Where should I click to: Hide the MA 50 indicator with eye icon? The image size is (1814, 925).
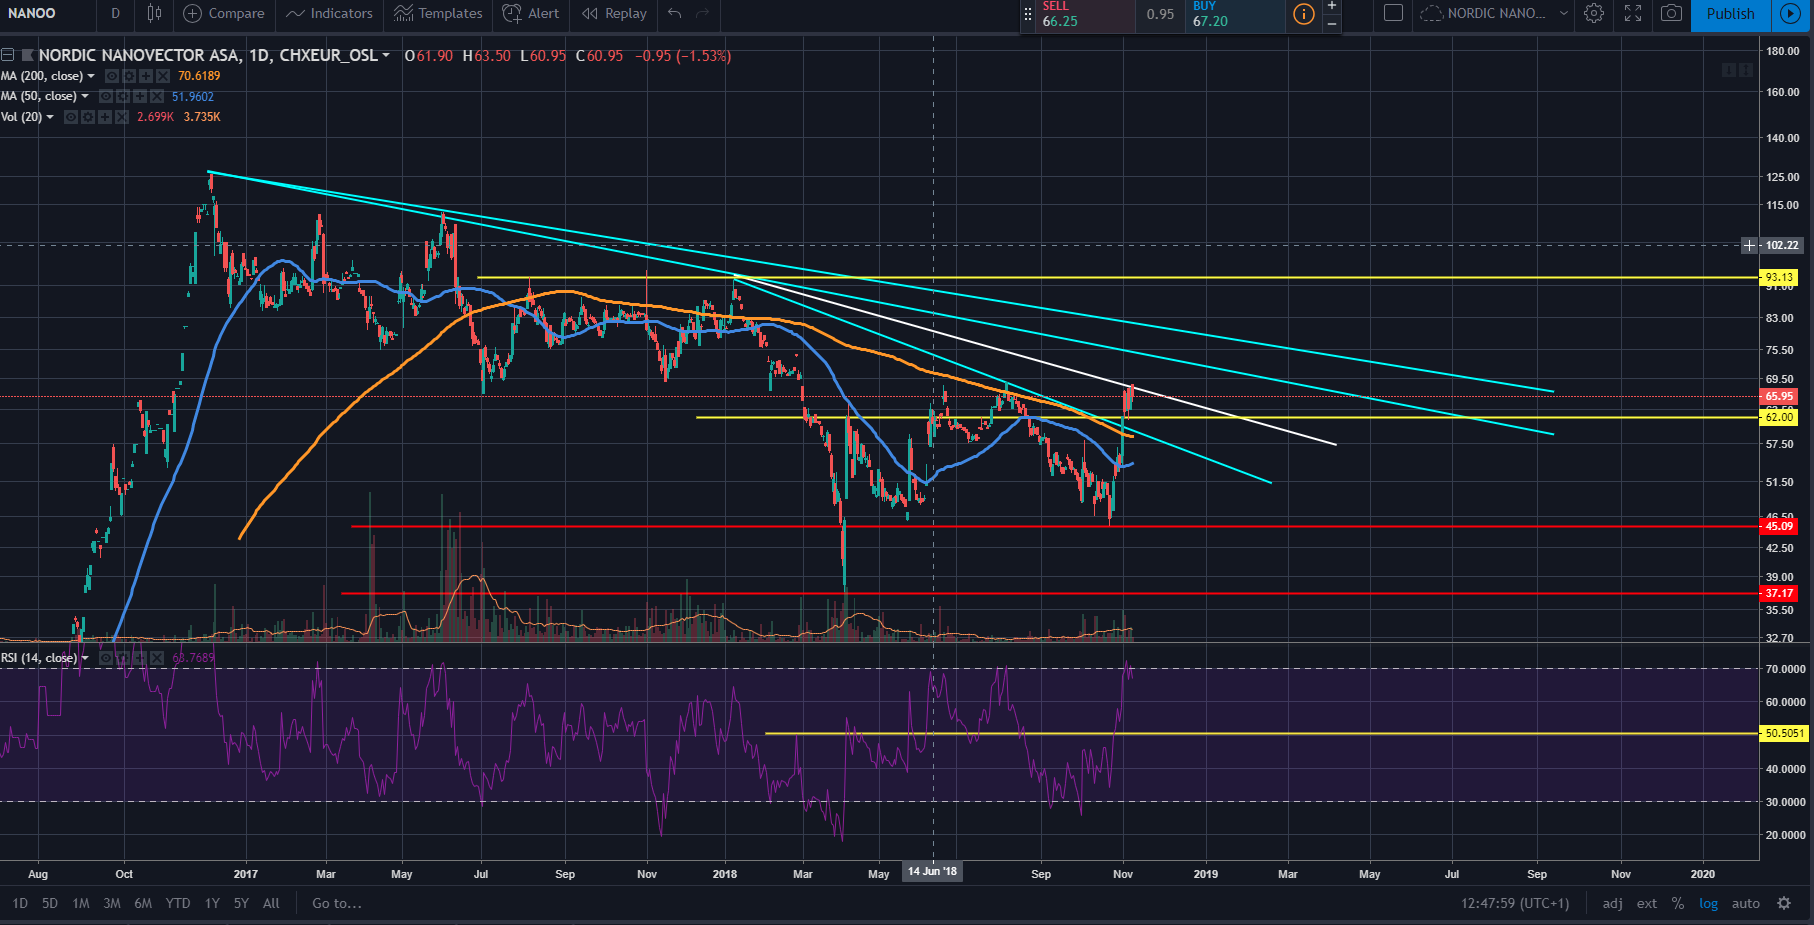(x=106, y=96)
